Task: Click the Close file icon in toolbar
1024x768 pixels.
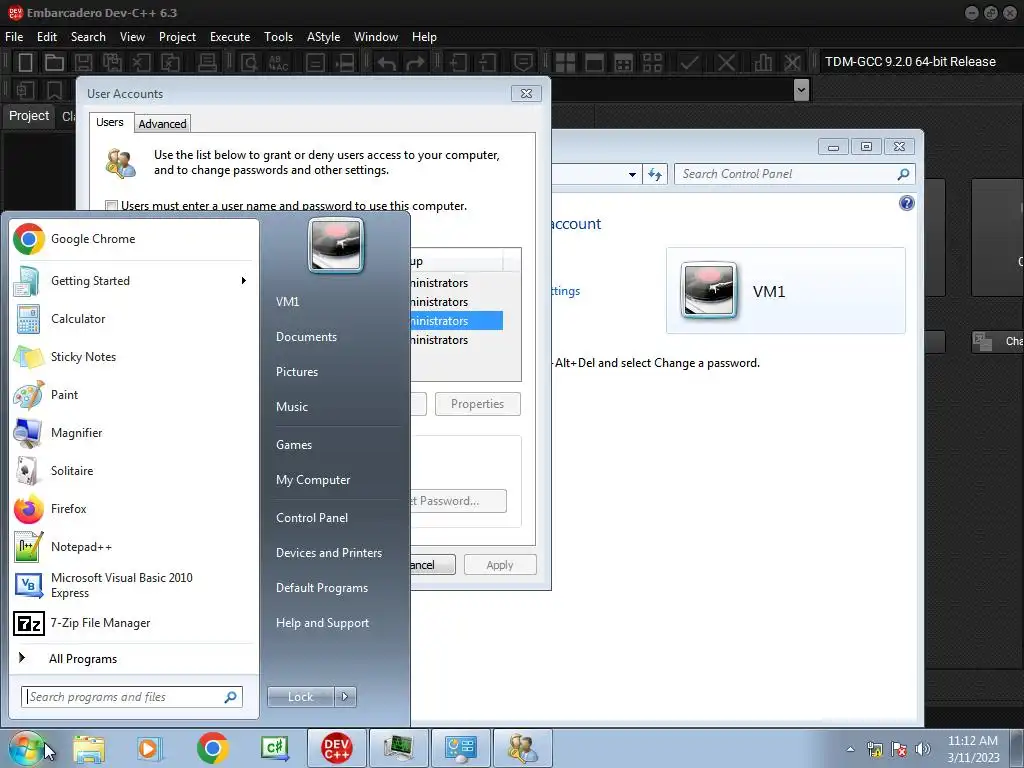Action: point(141,63)
